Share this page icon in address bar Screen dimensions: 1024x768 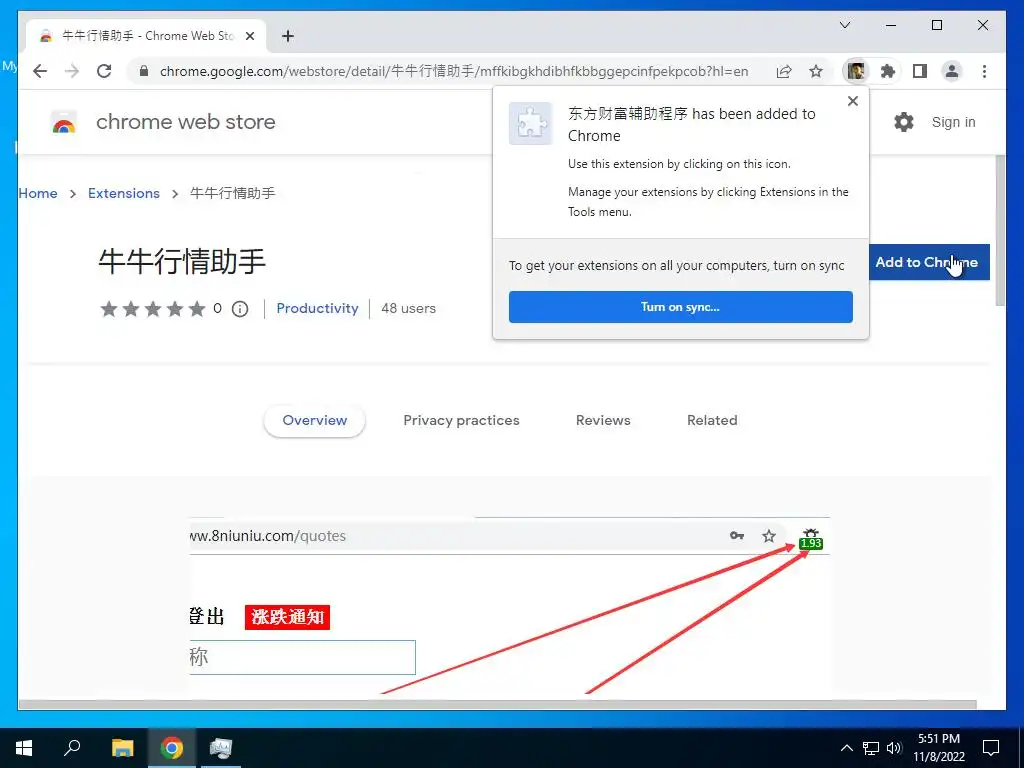[x=784, y=71]
